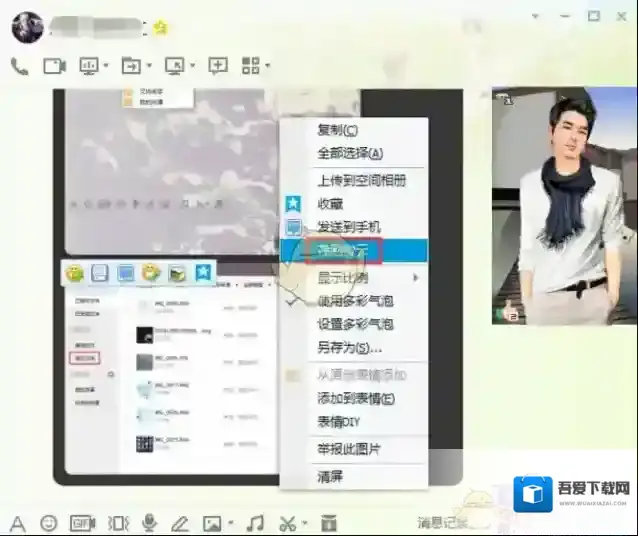Open the emoji smiley picker

point(49,523)
